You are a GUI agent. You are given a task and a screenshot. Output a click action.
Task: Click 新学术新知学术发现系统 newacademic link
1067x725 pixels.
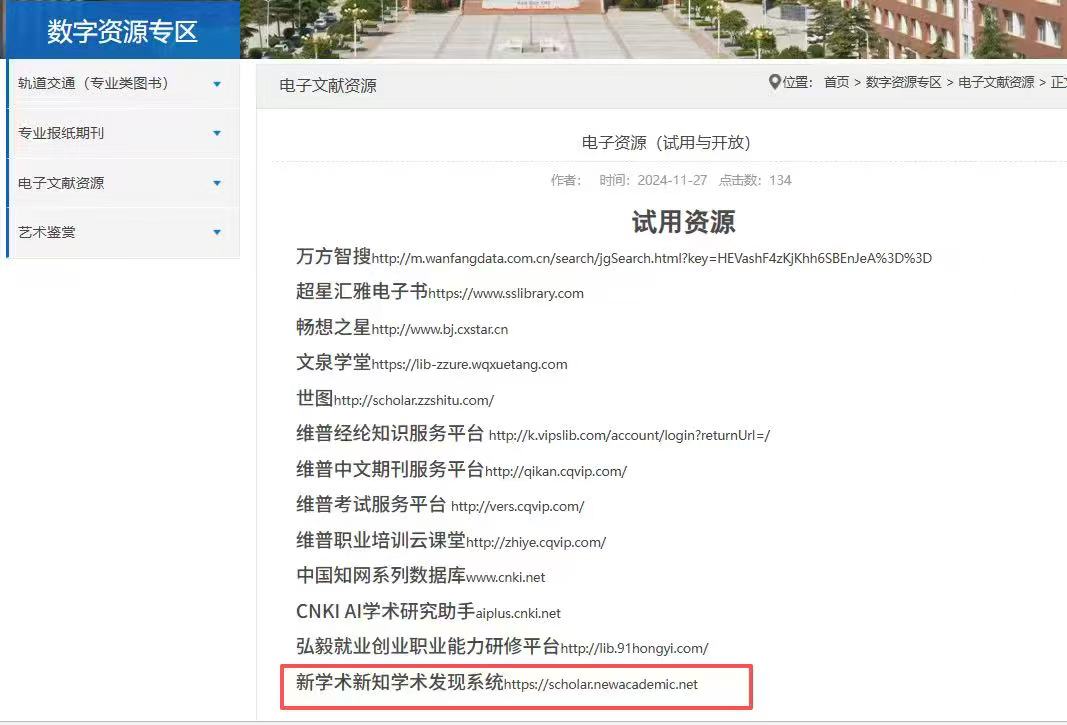[x=600, y=685]
